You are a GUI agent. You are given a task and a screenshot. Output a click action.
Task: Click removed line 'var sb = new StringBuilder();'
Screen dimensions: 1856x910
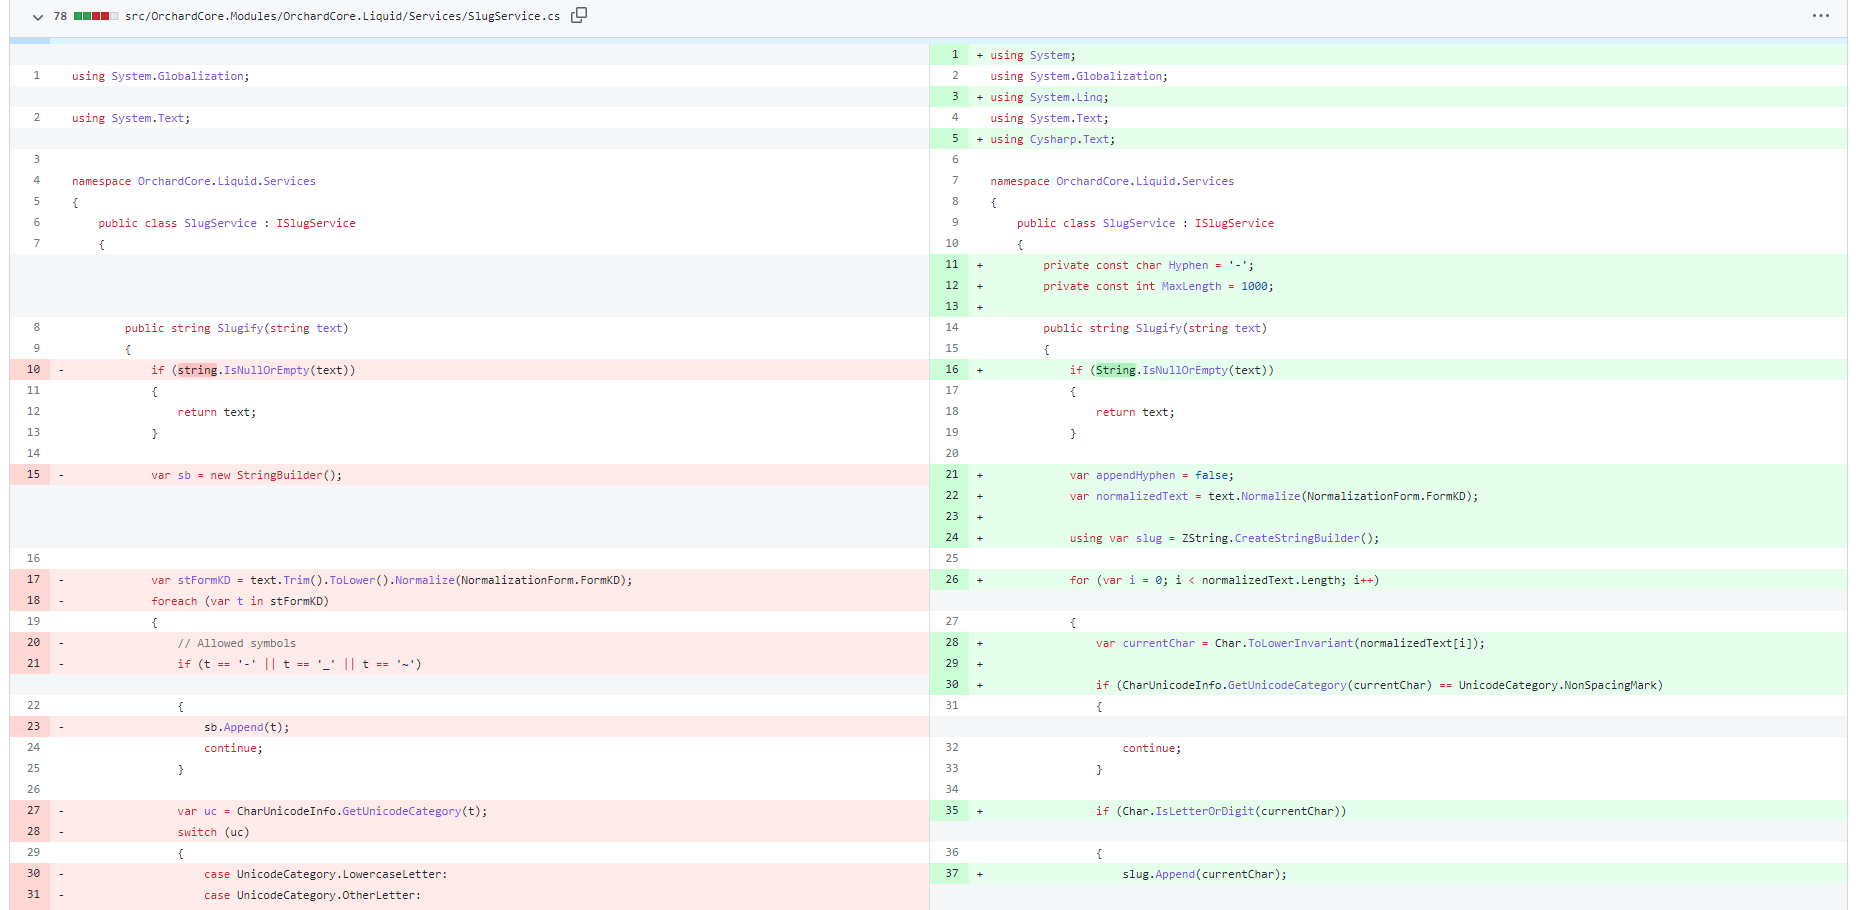(246, 475)
